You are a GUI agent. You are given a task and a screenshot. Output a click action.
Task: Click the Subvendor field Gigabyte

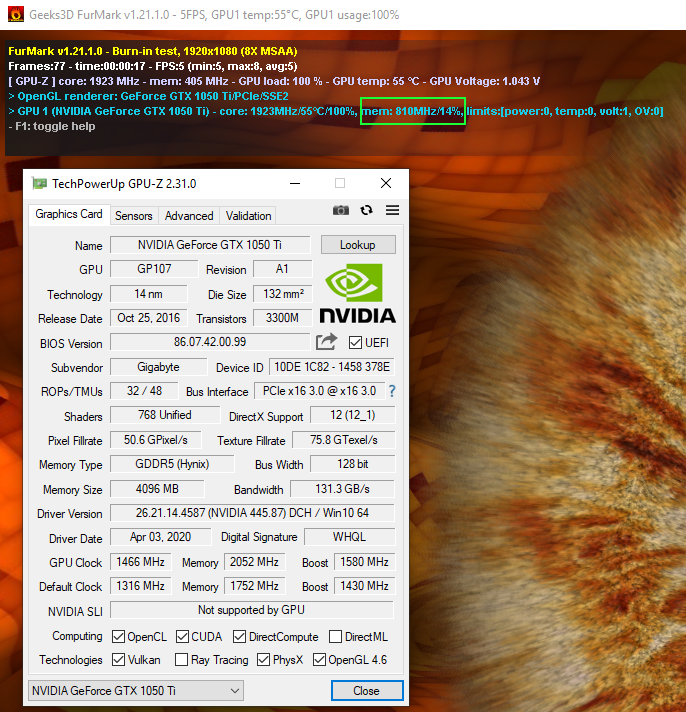coord(158,367)
